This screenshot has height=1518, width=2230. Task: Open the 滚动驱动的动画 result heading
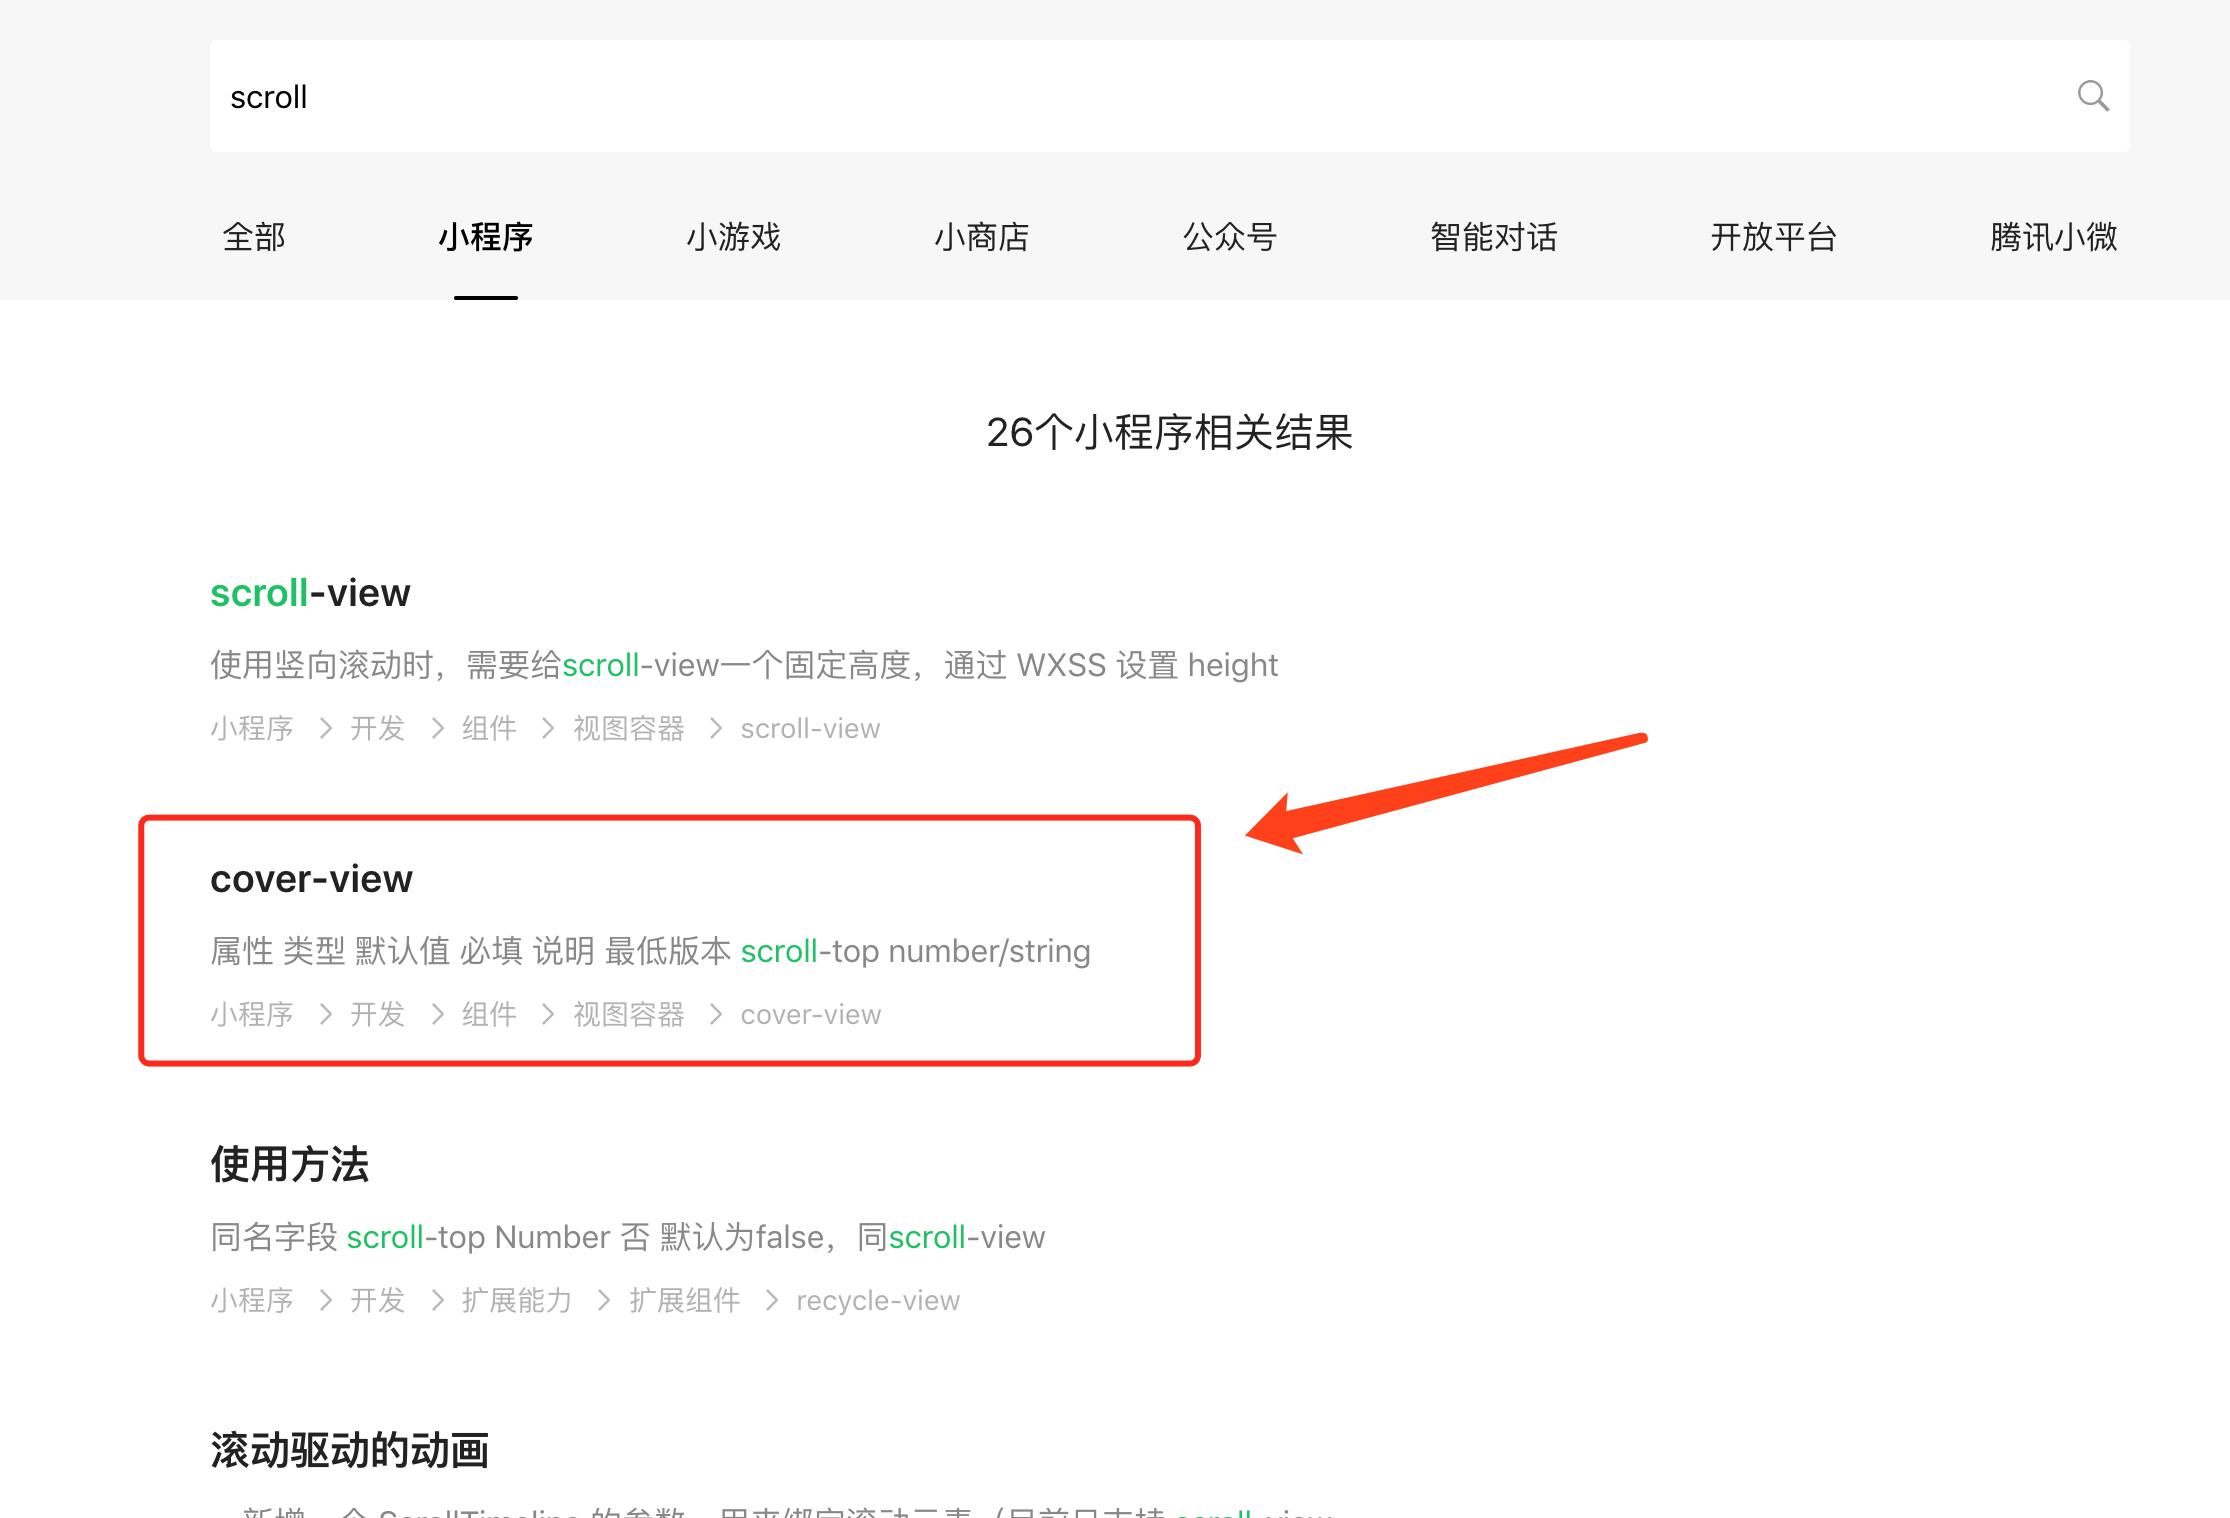(x=349, y=1451)
